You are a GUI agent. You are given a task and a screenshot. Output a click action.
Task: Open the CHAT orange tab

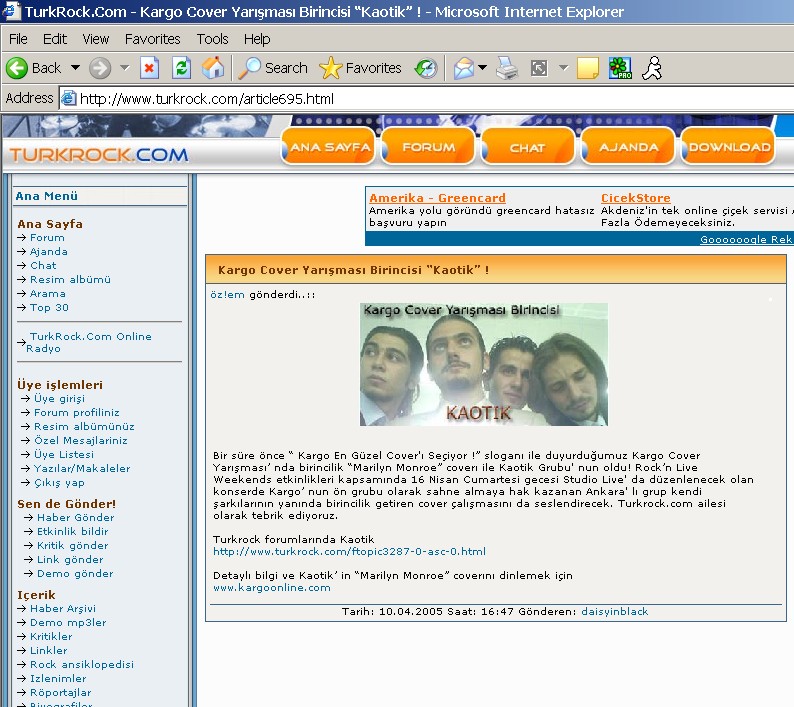click(x=528, y=147)
